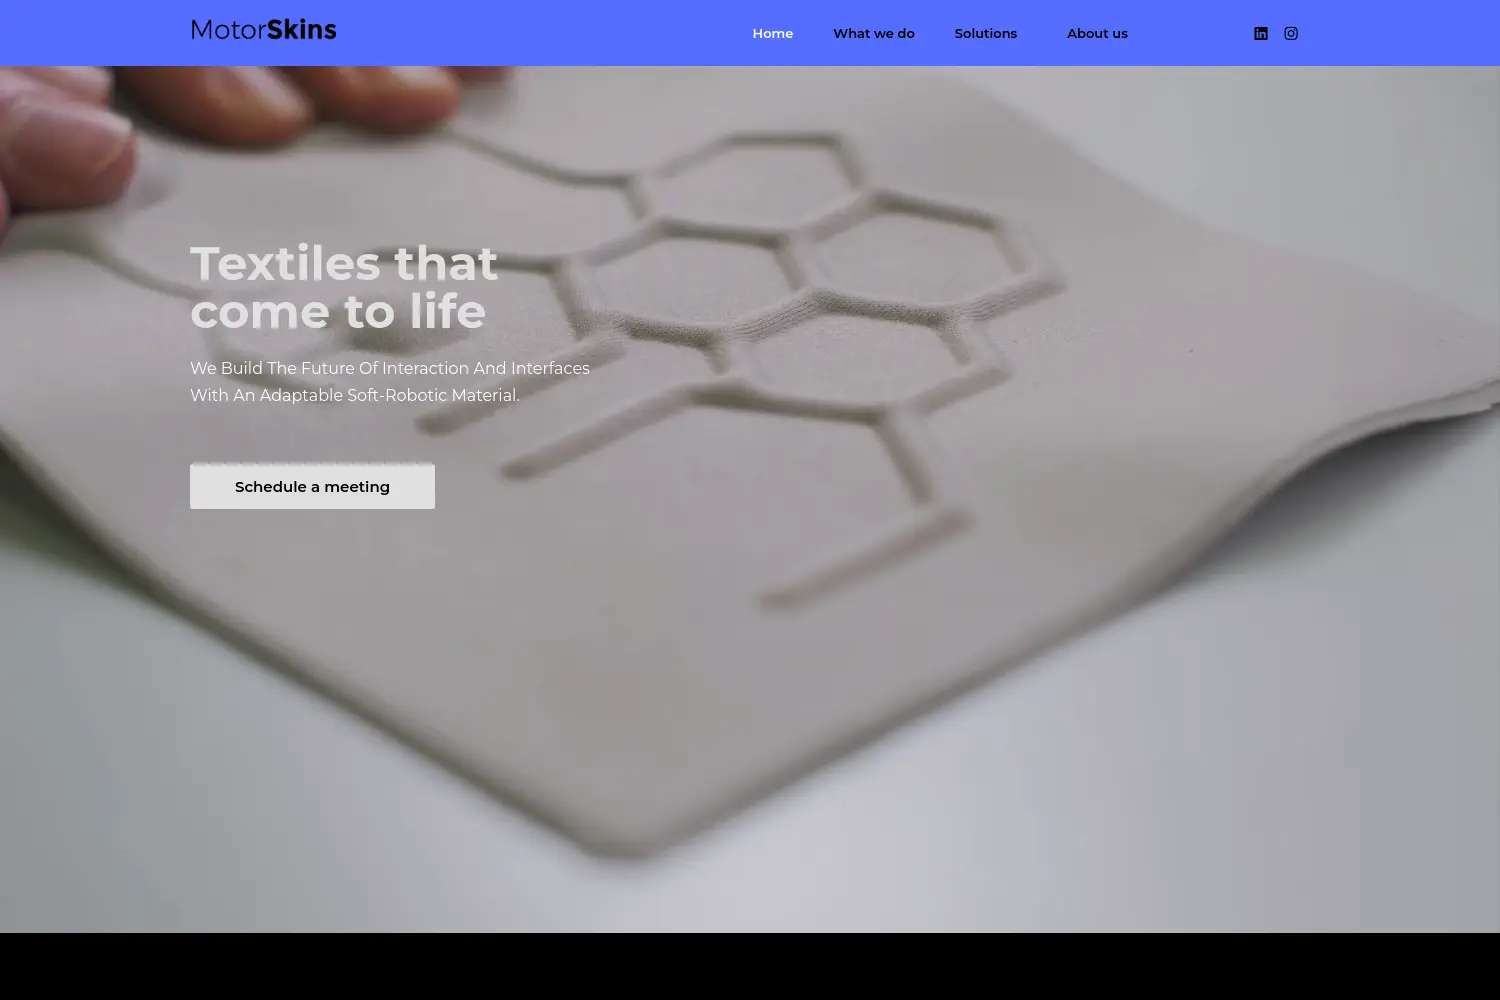Click the raised straight line on the fabric

(866, 558)
